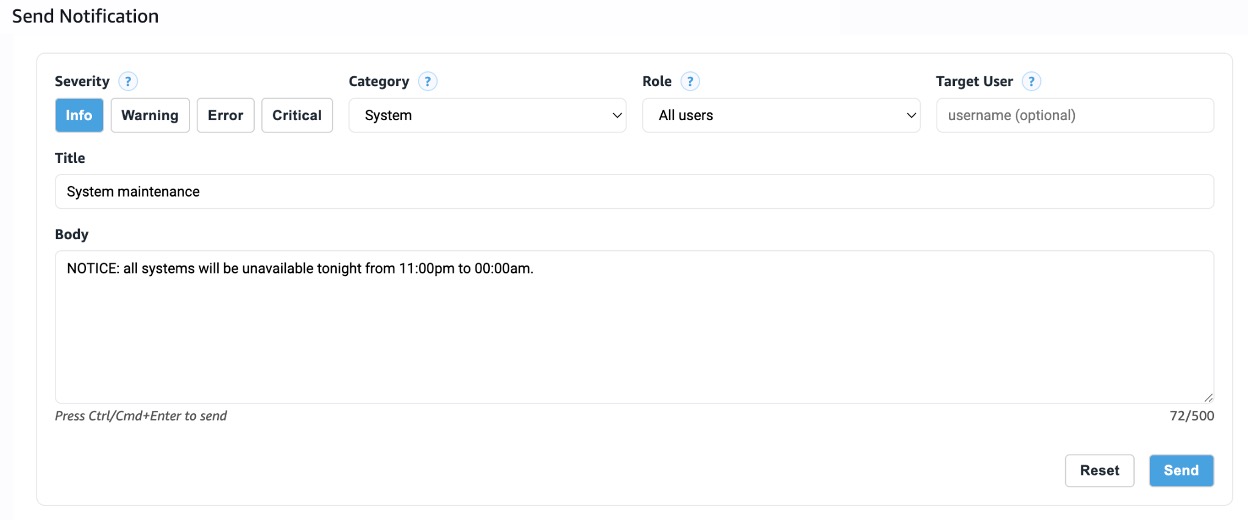Image resolution: width=1248 pixels, height=520 pixels.
Task: Click the Target User help icon
Action: click(x=1031, y=82)
